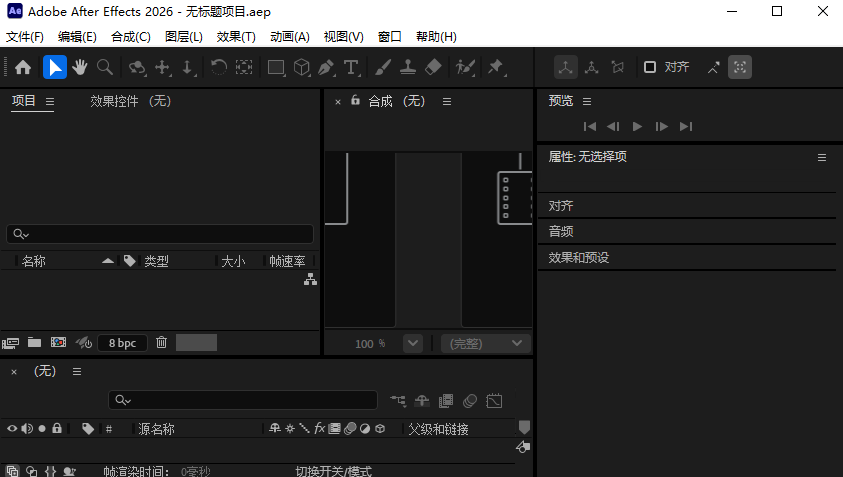Click the 8 bpc color depth button
Image resolution: width=843 pixels, height=477 pixels.
click(x=122, y=343)
